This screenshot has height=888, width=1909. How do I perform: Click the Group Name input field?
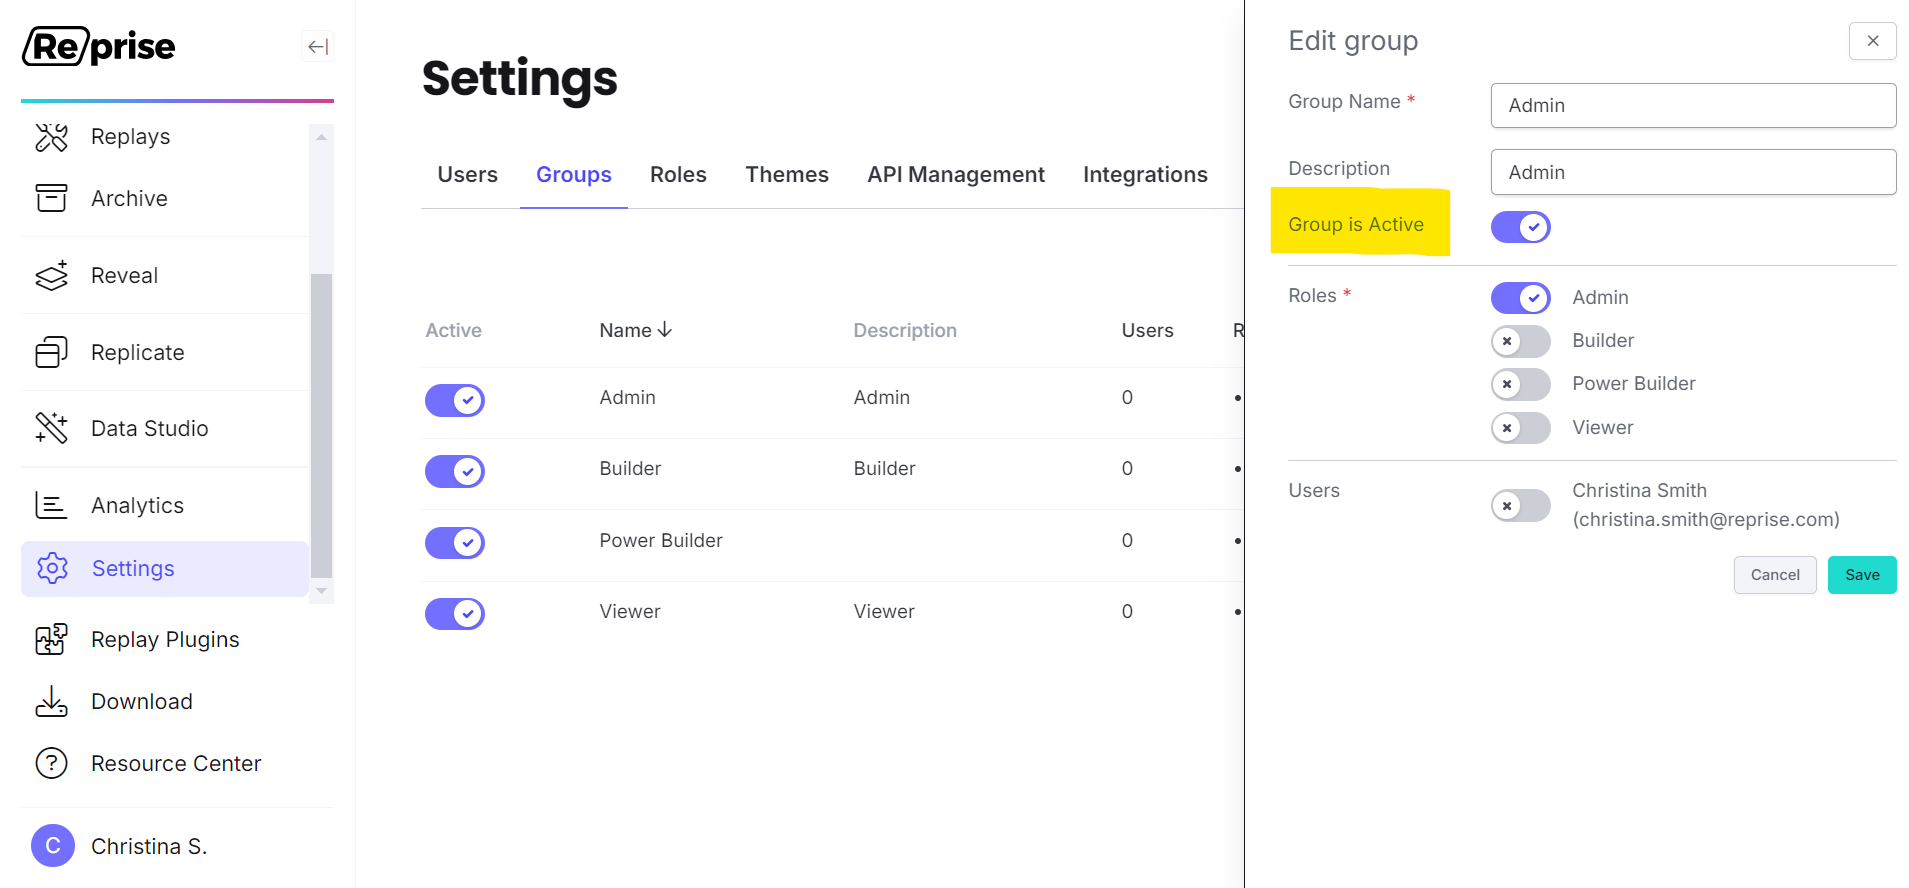pyautogui.click(x=1692, y=105)
